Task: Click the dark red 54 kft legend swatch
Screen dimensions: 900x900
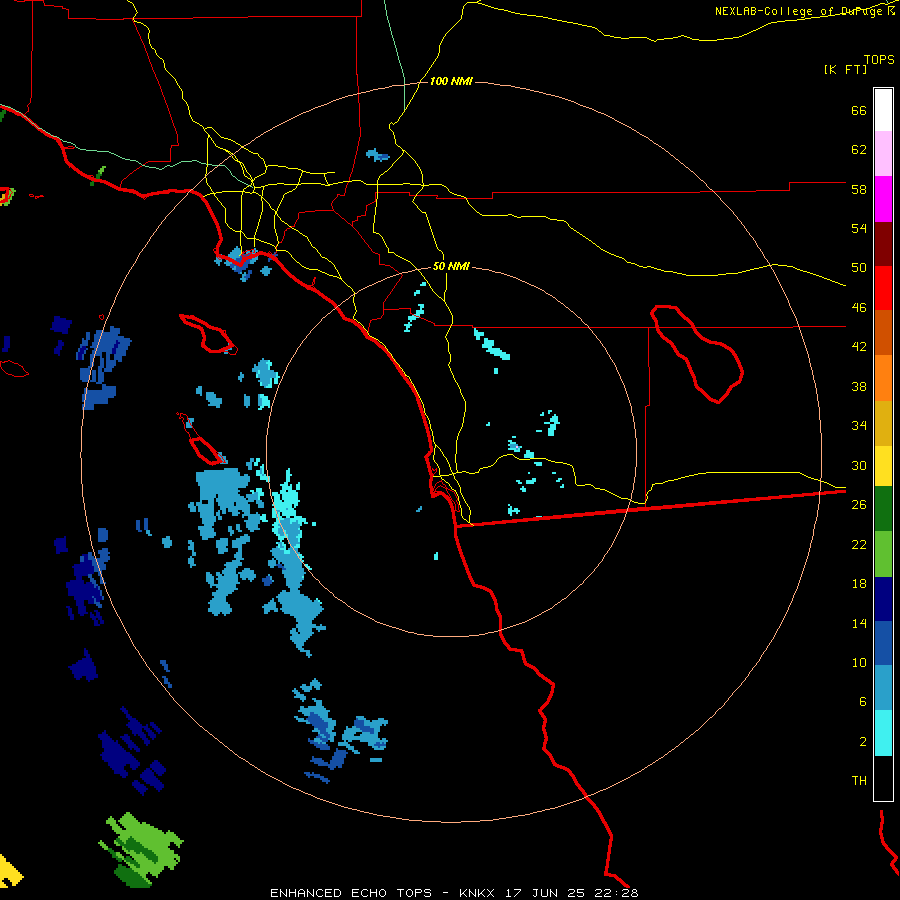Action: click(x=883, y=244)
